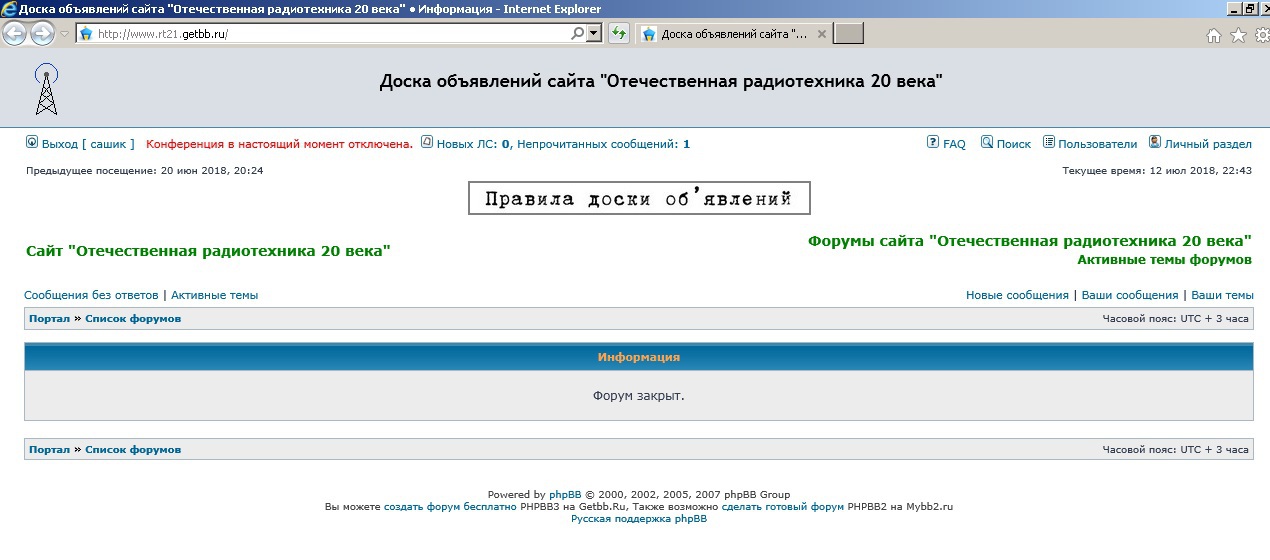
Task: Click 'Текущее время: 12 июл 2018, 22:43' text
Action: click(x=1157, y=171)
